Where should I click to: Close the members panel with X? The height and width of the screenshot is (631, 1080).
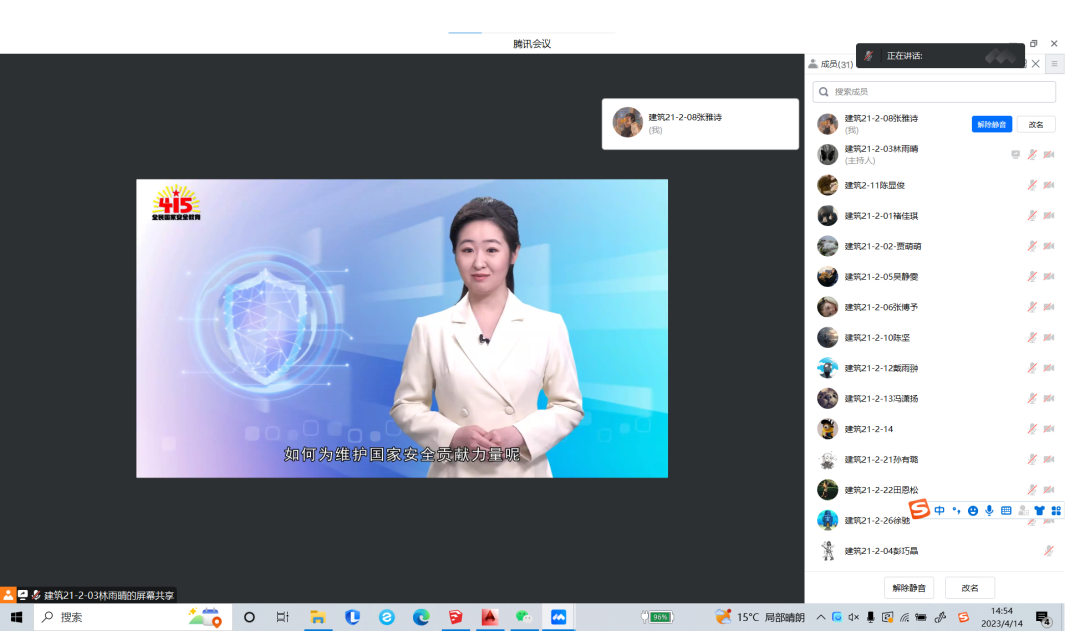pyautogui.click(x=1035, y=64)
